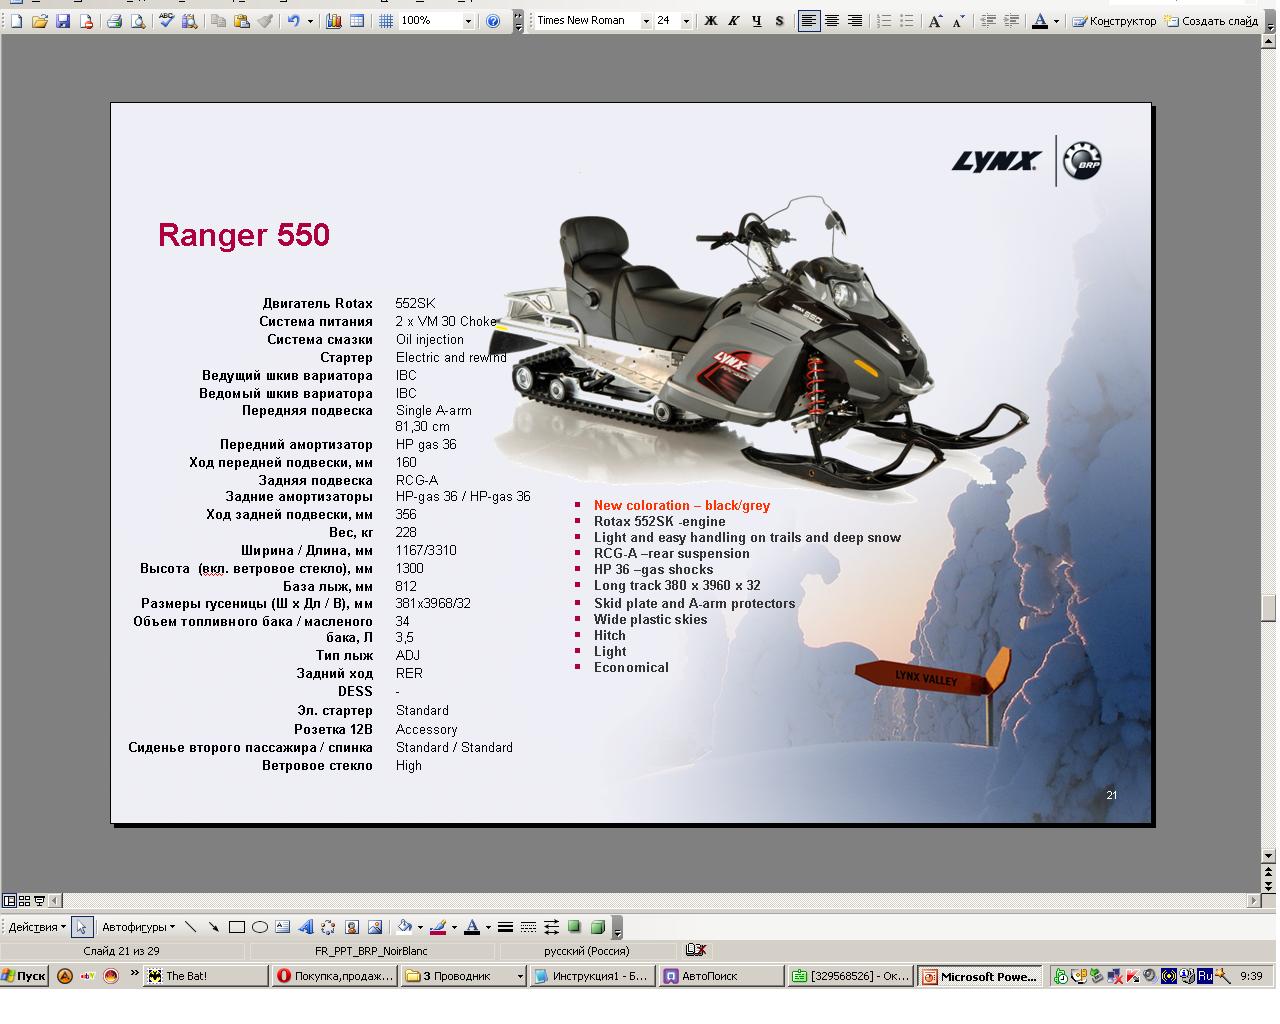This screenshot has width=1280, height=1024.
Task: Toggle bold formatting (Ж)
Action: (711, 21)
